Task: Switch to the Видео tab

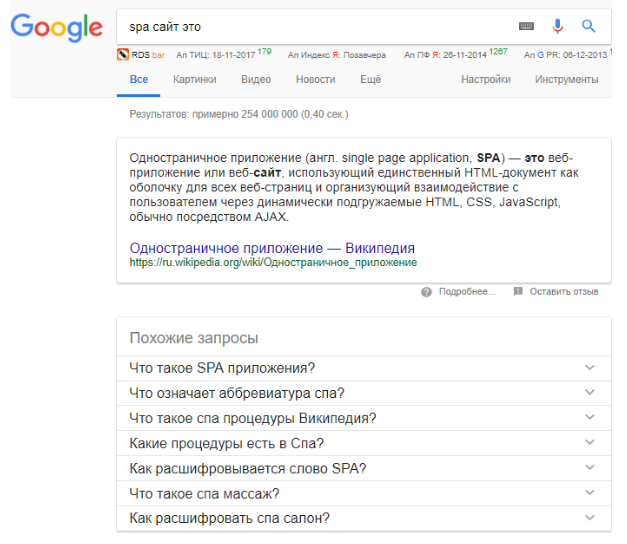Action: [256, 80]
